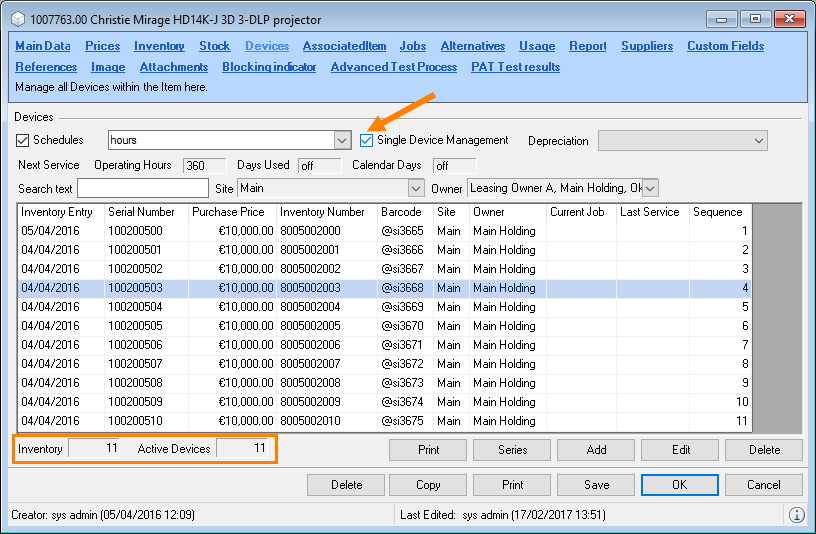Click the cube icon in title bar
The height and width of the screenshot is (534, 816).
pyautogui.click(x=18, y=18)
